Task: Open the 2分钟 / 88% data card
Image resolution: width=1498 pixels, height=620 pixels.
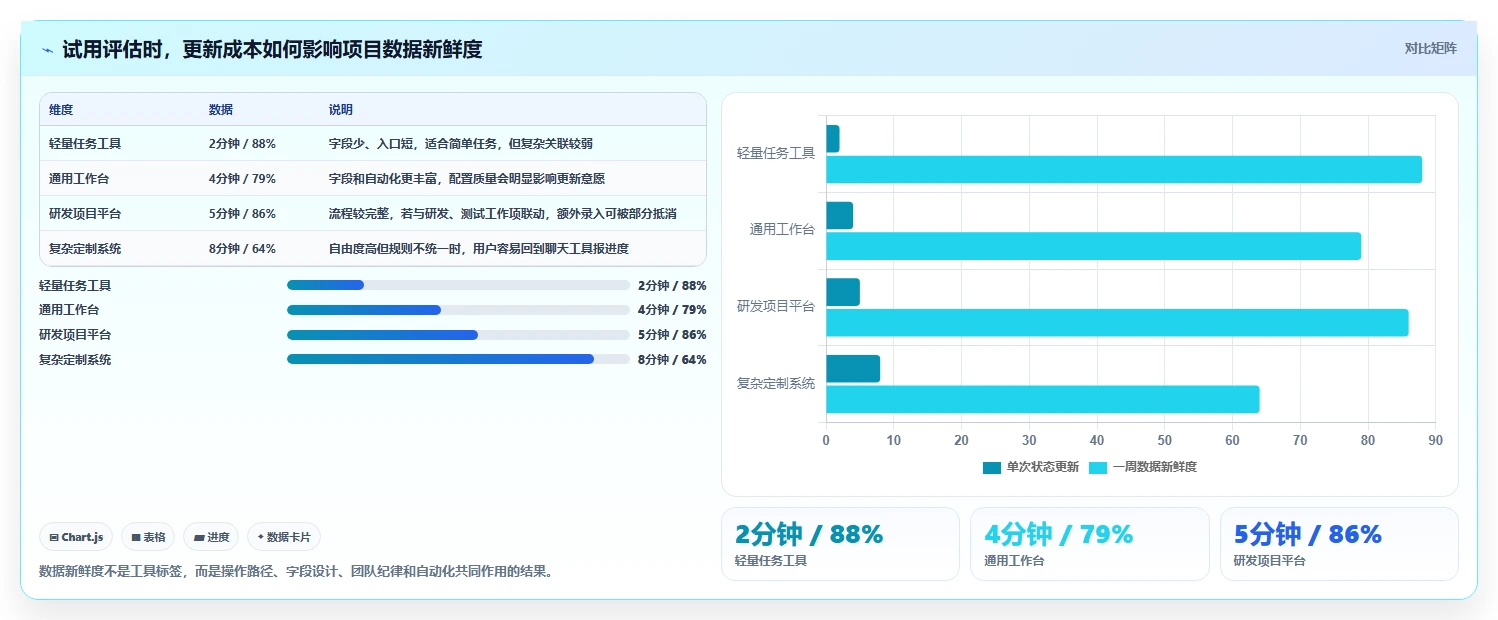Action: [840, 544]
